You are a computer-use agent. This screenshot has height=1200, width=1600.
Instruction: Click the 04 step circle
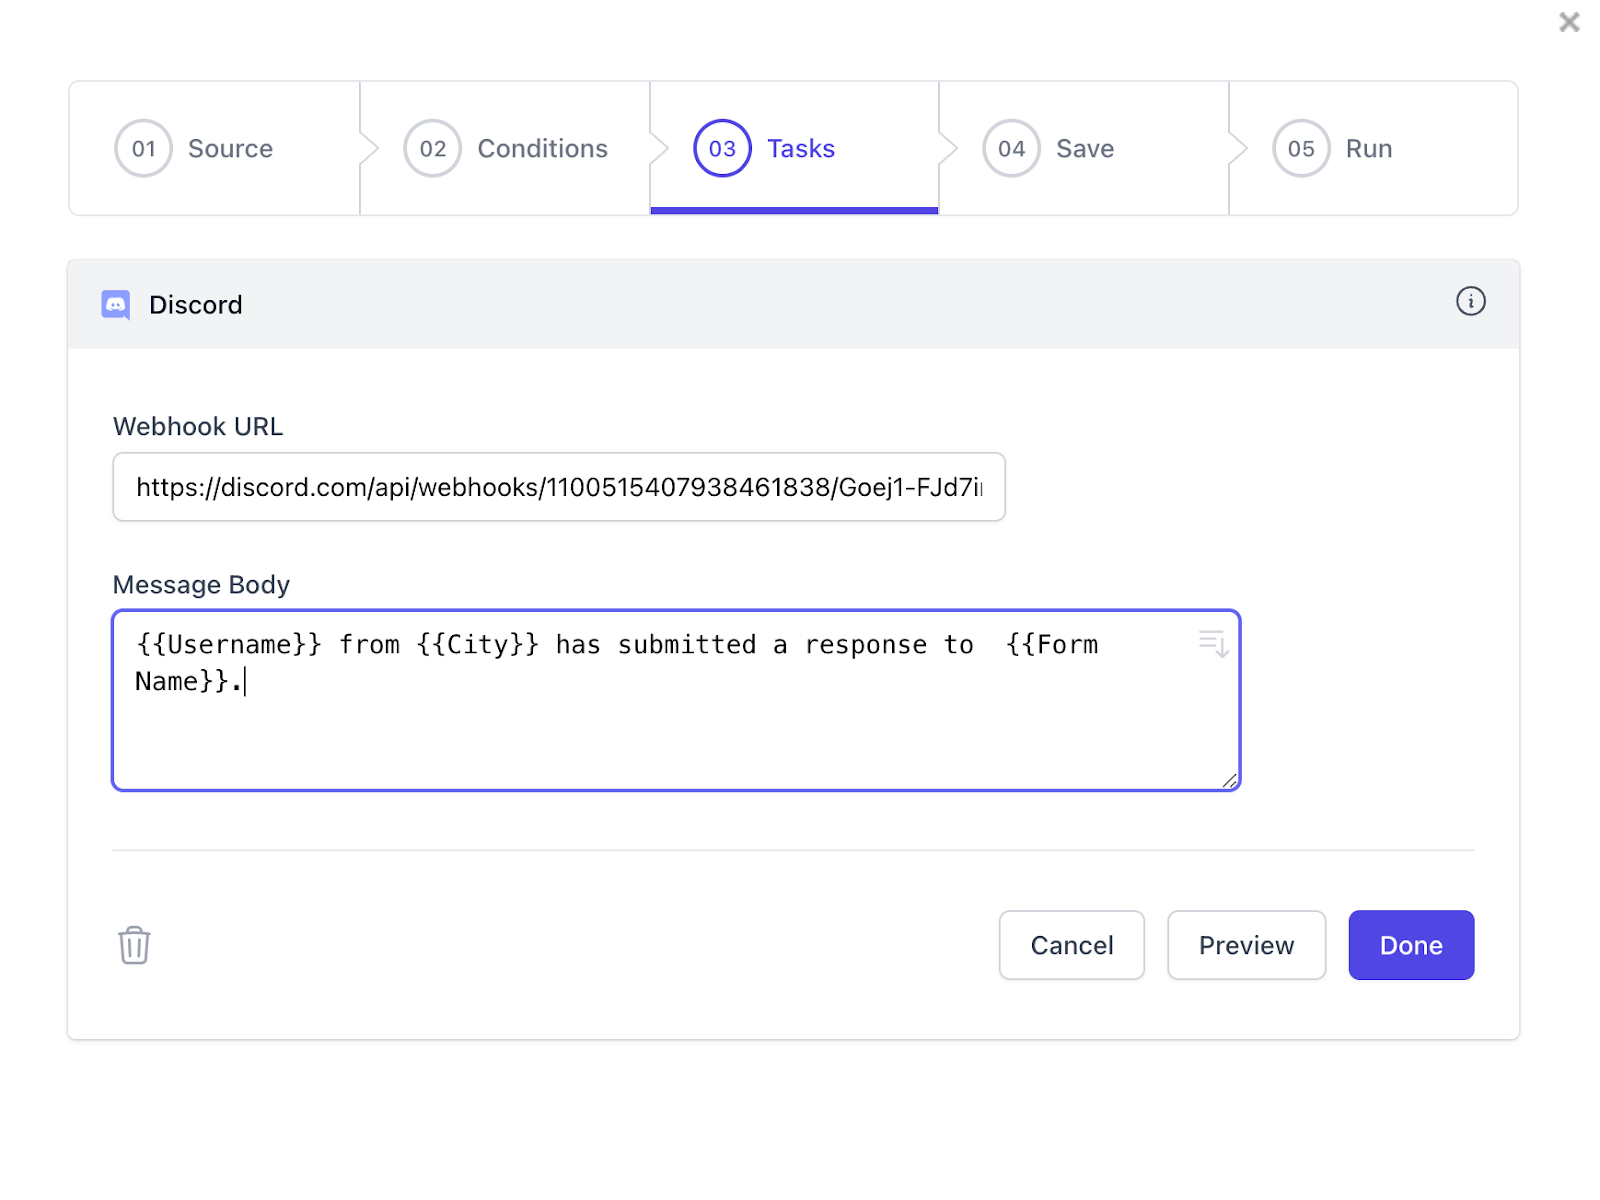1011,149
